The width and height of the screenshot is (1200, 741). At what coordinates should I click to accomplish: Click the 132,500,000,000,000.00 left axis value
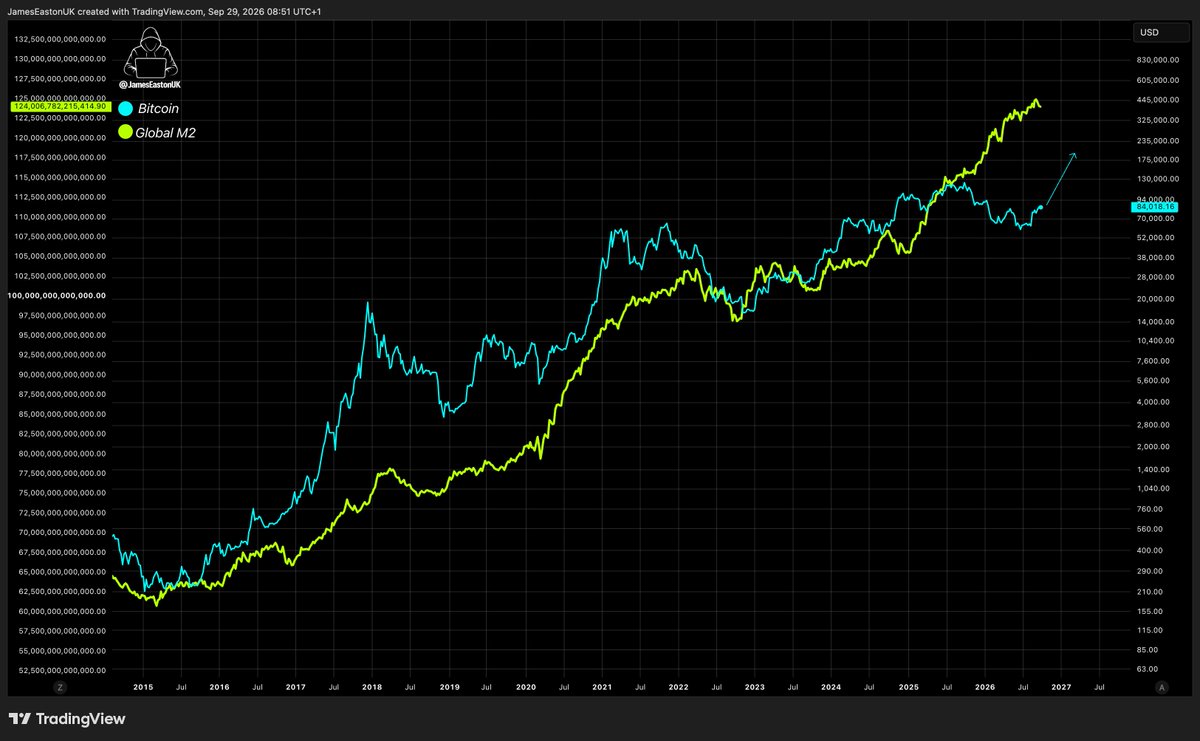pos(60,38)
